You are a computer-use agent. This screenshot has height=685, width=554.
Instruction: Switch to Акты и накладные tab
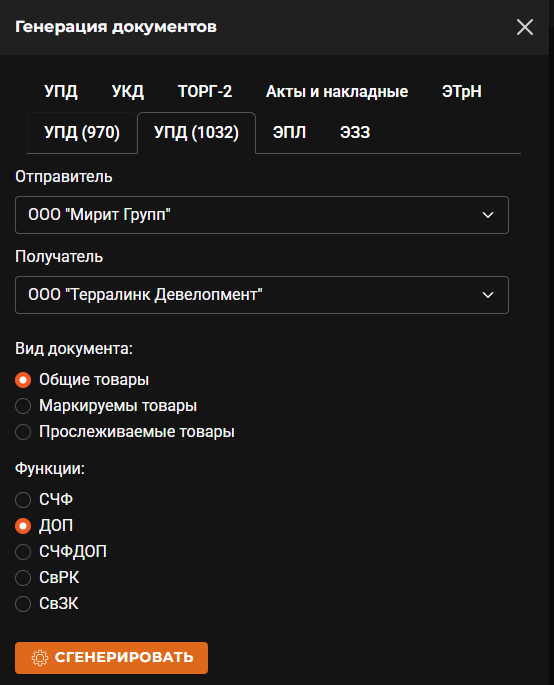click(337, 92)
